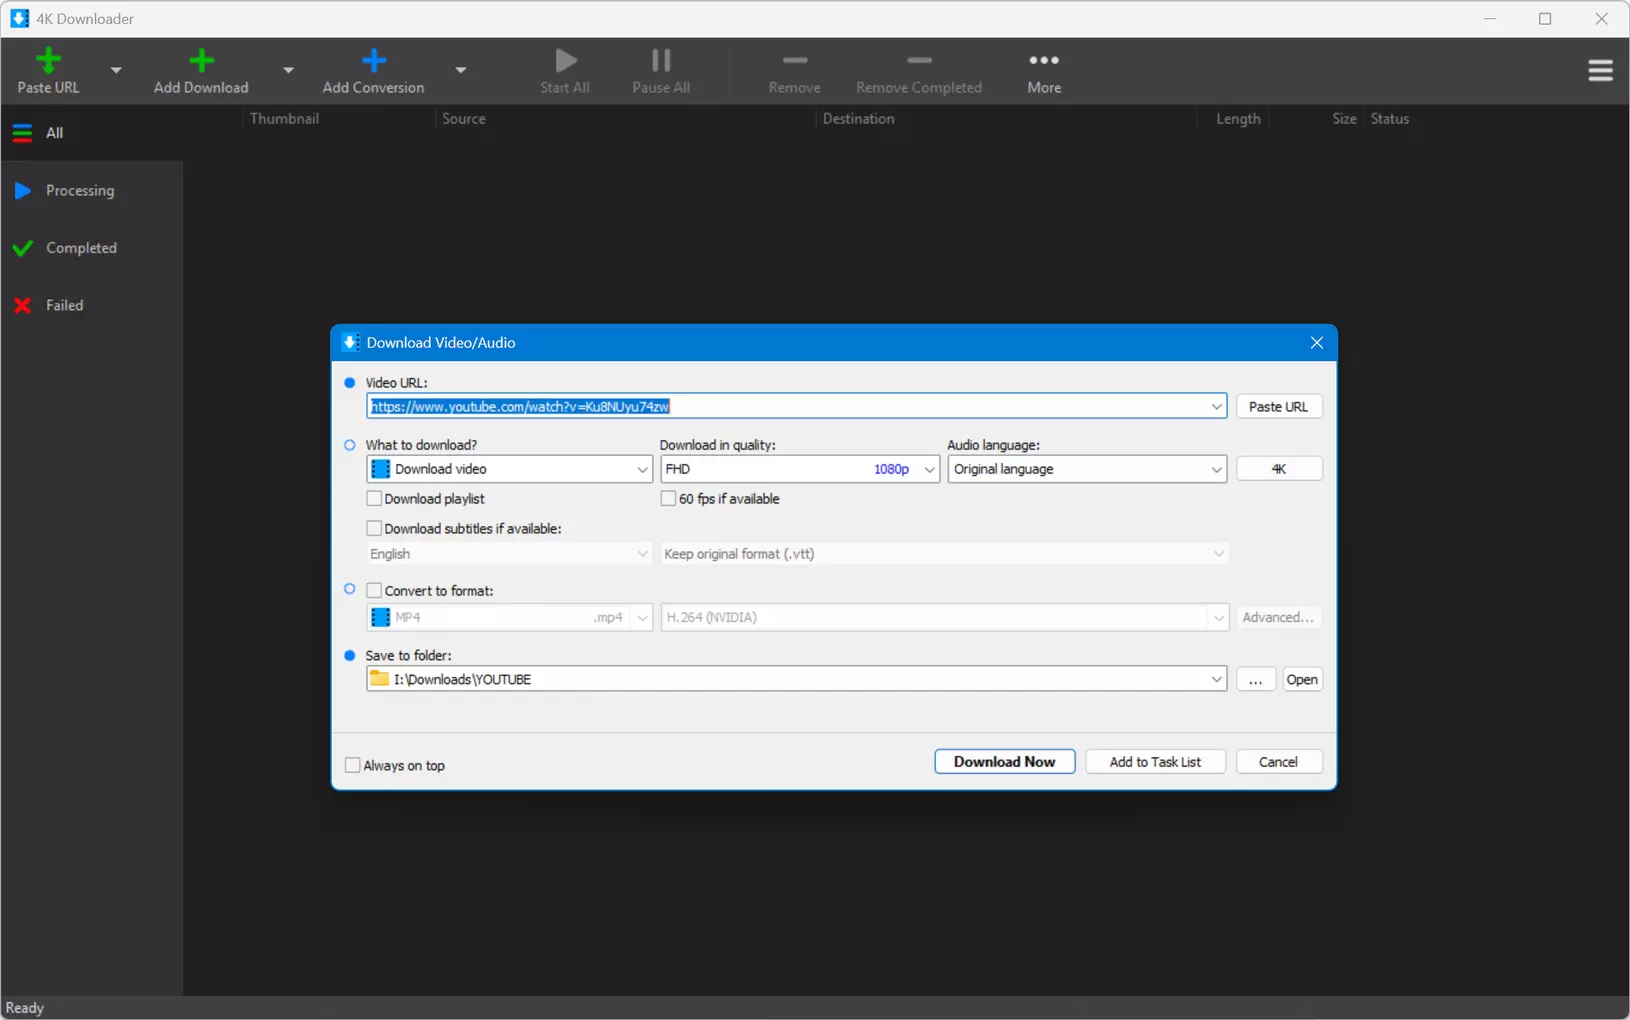Click the Save to folder section indicator

tap(350, 656)
